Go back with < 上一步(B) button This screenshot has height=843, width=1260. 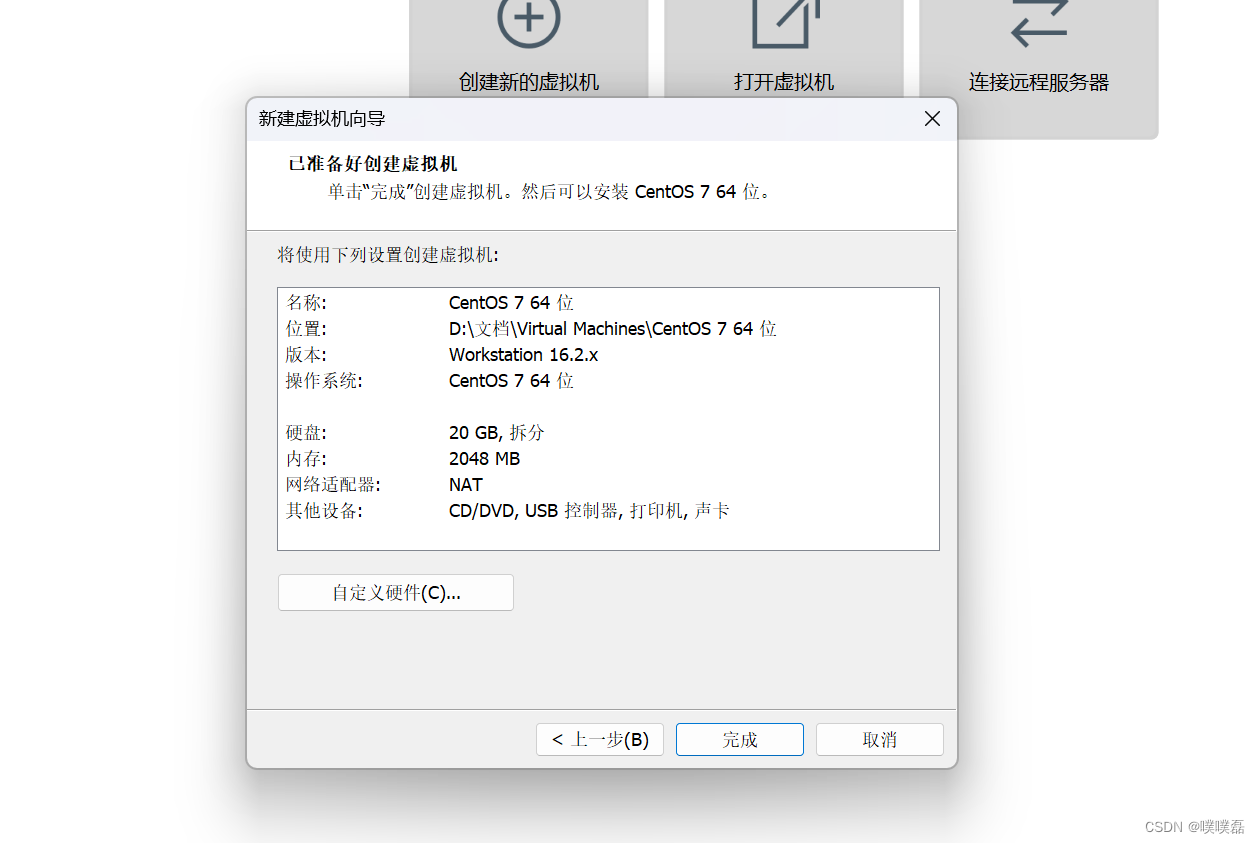(600, 740)
